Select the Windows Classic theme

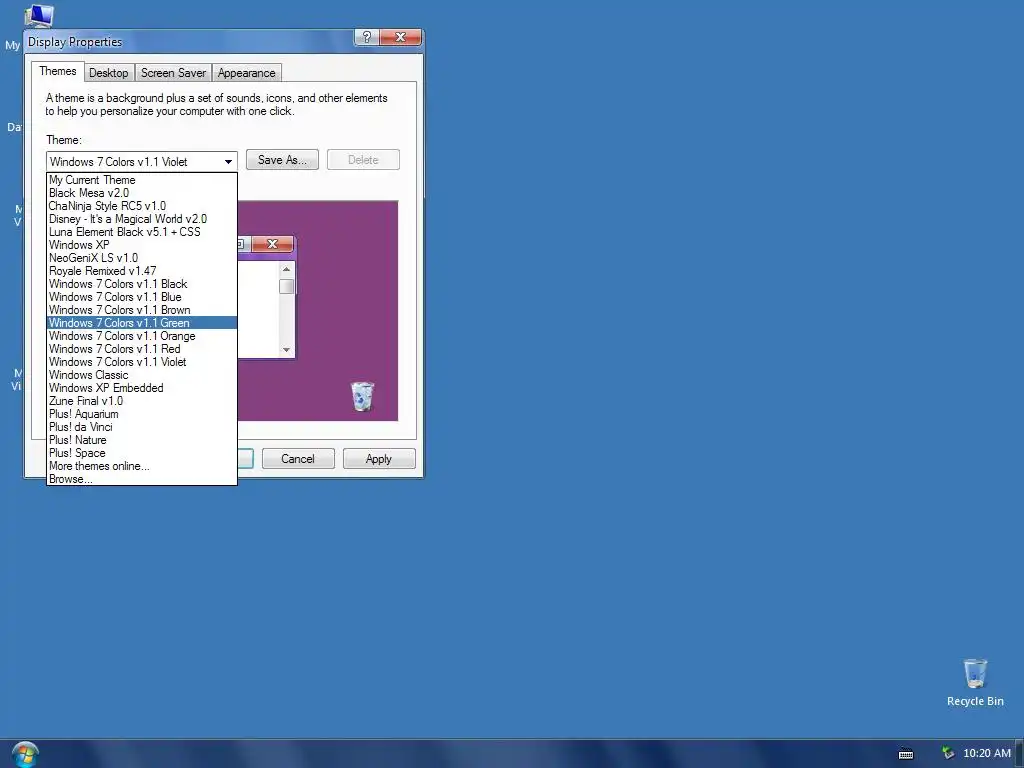[x=142, y=375]
